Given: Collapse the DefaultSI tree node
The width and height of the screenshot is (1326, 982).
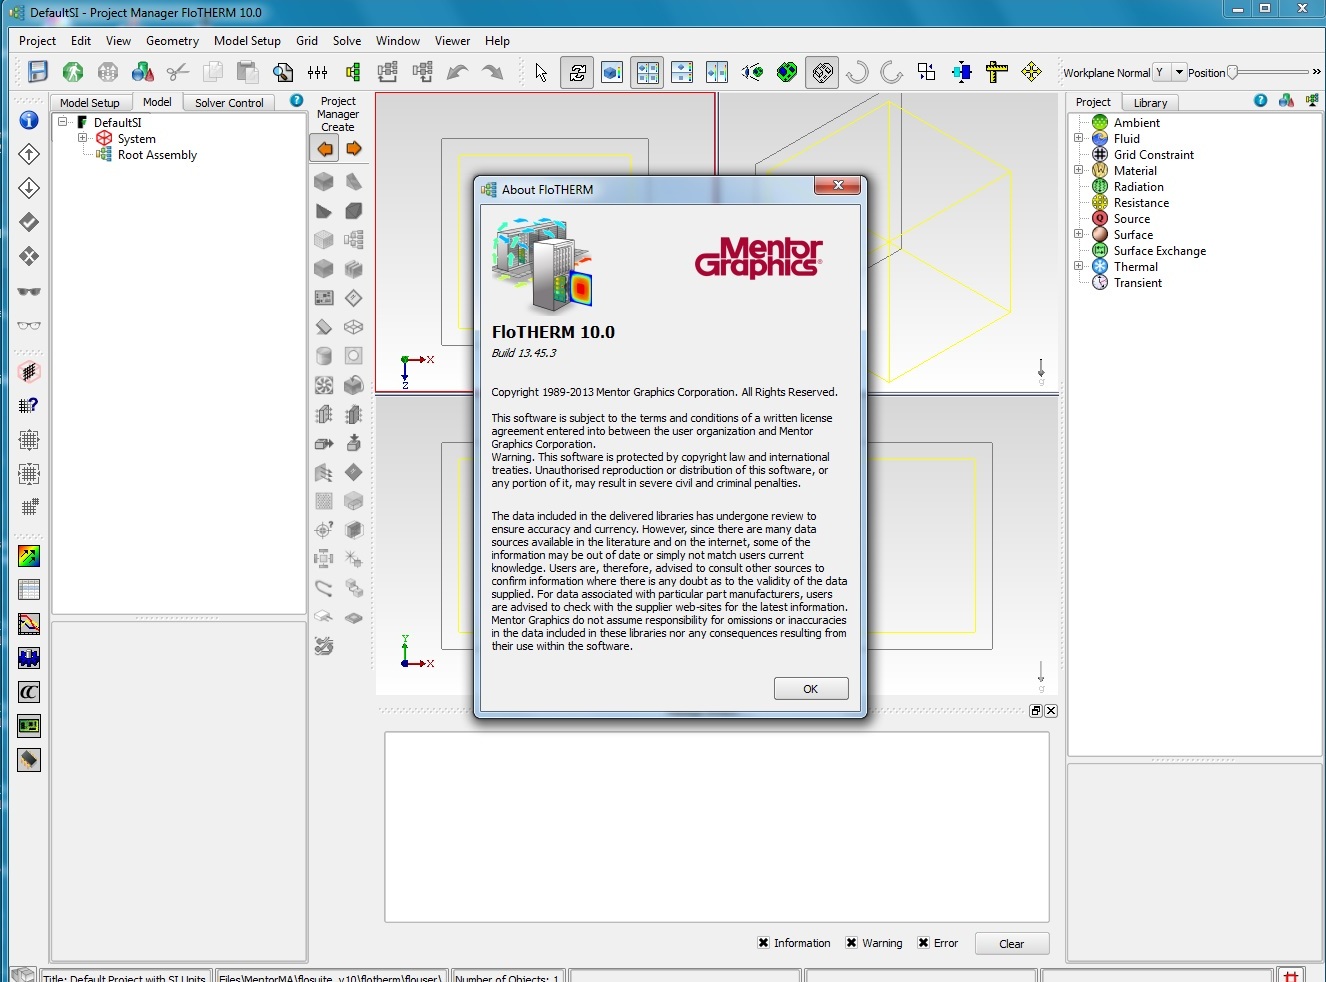Looking at the screenshot, I should click(x=63, y=122).
